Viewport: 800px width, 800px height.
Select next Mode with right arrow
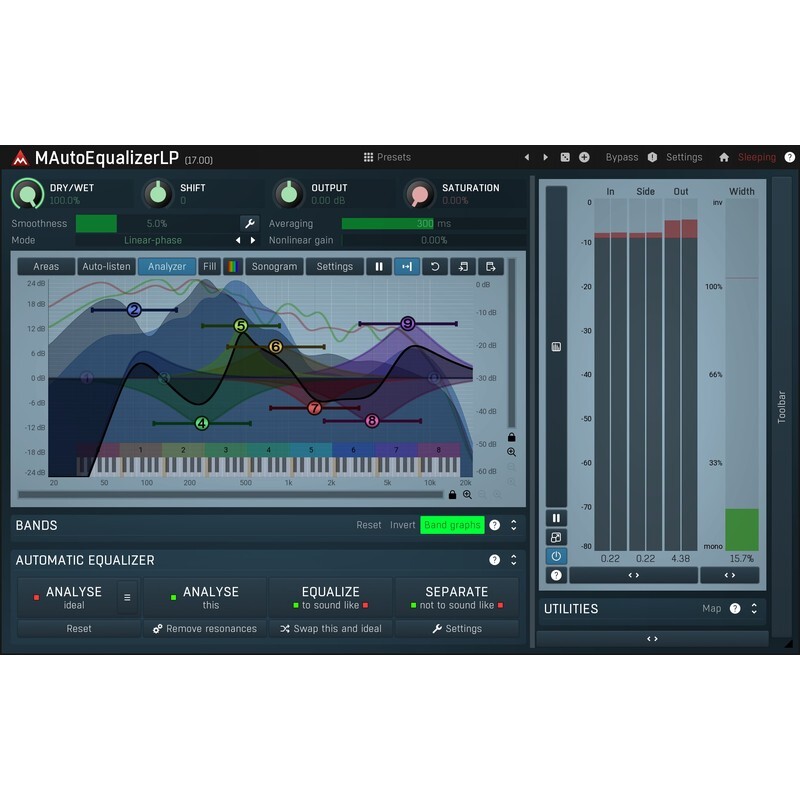(253, 240)
